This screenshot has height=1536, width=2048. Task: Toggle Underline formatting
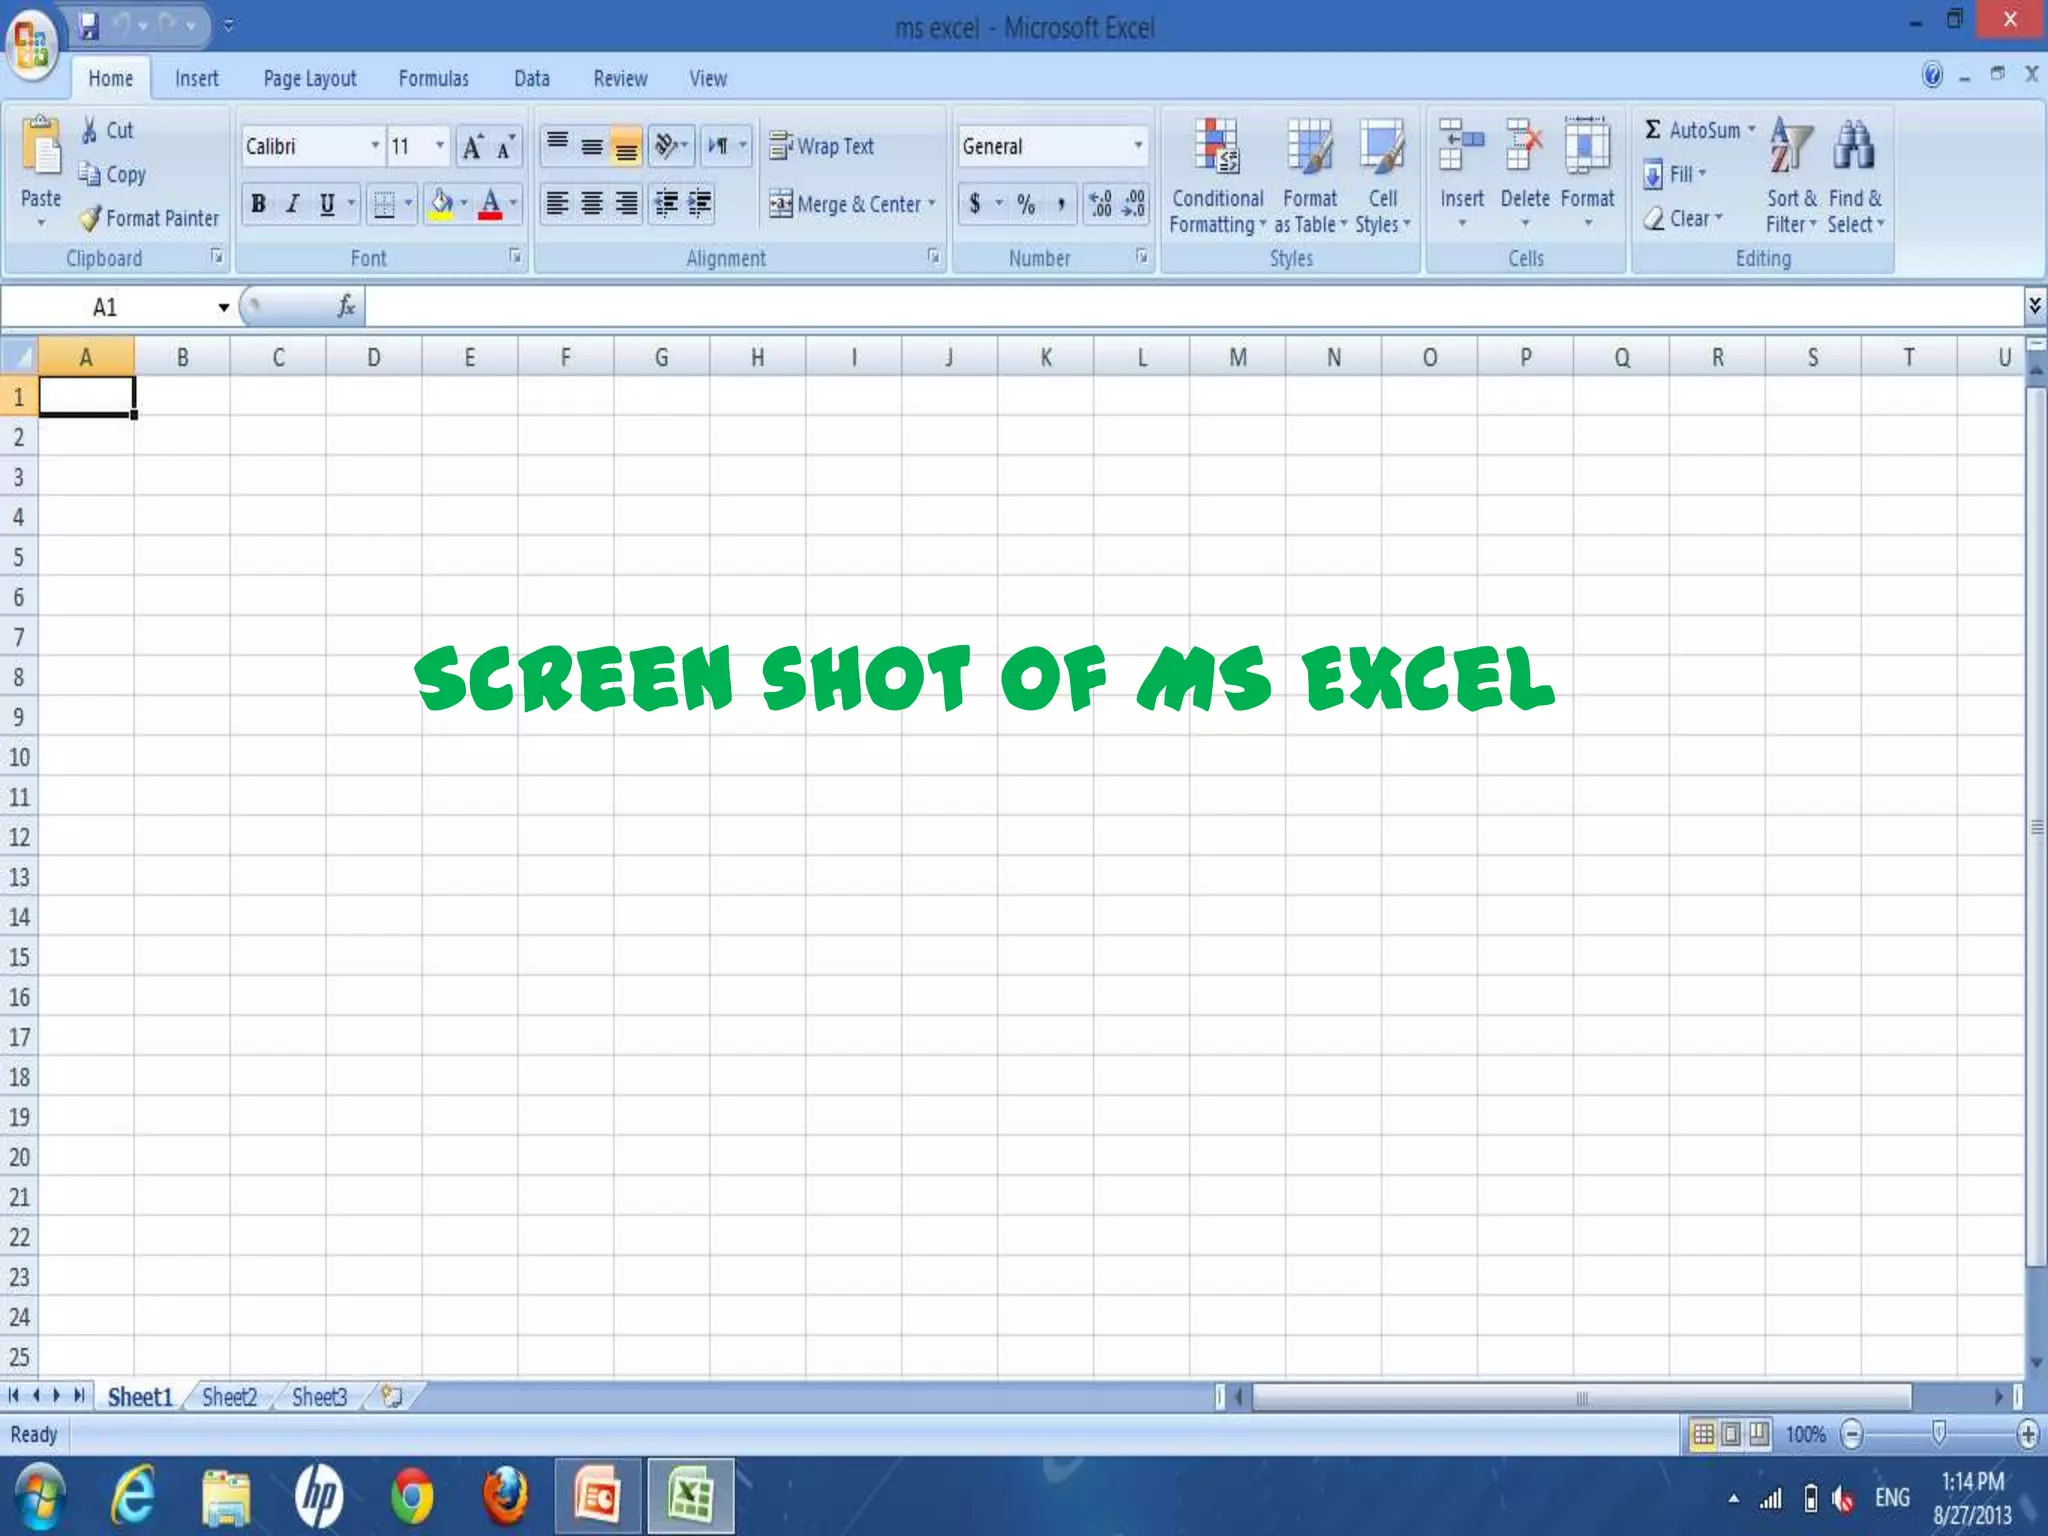click(x=326, y=204)
